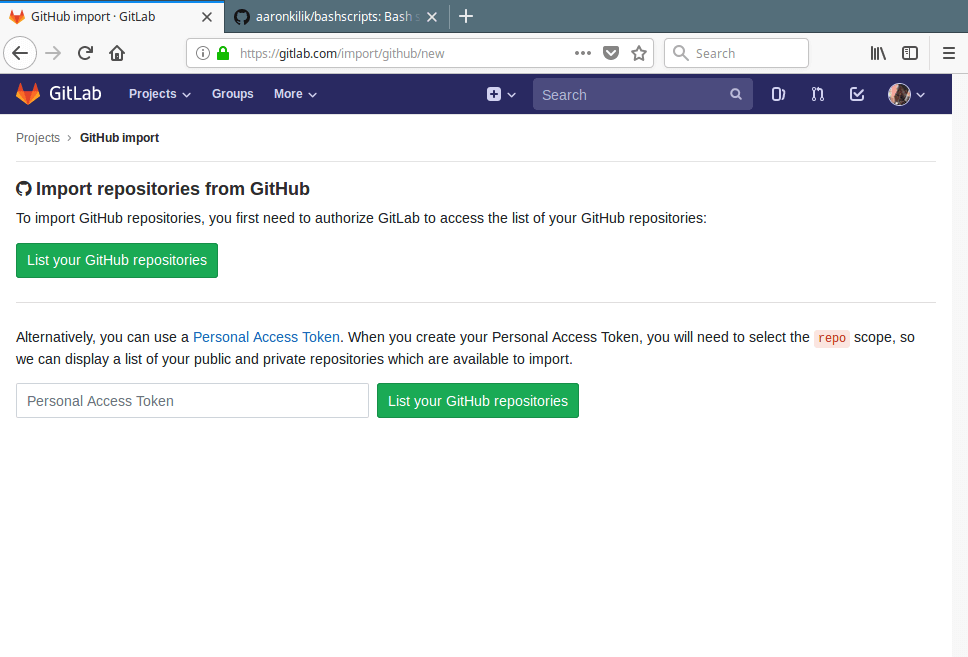
Task: Toggle the browser sidebar view
Action: pos(910,53)
